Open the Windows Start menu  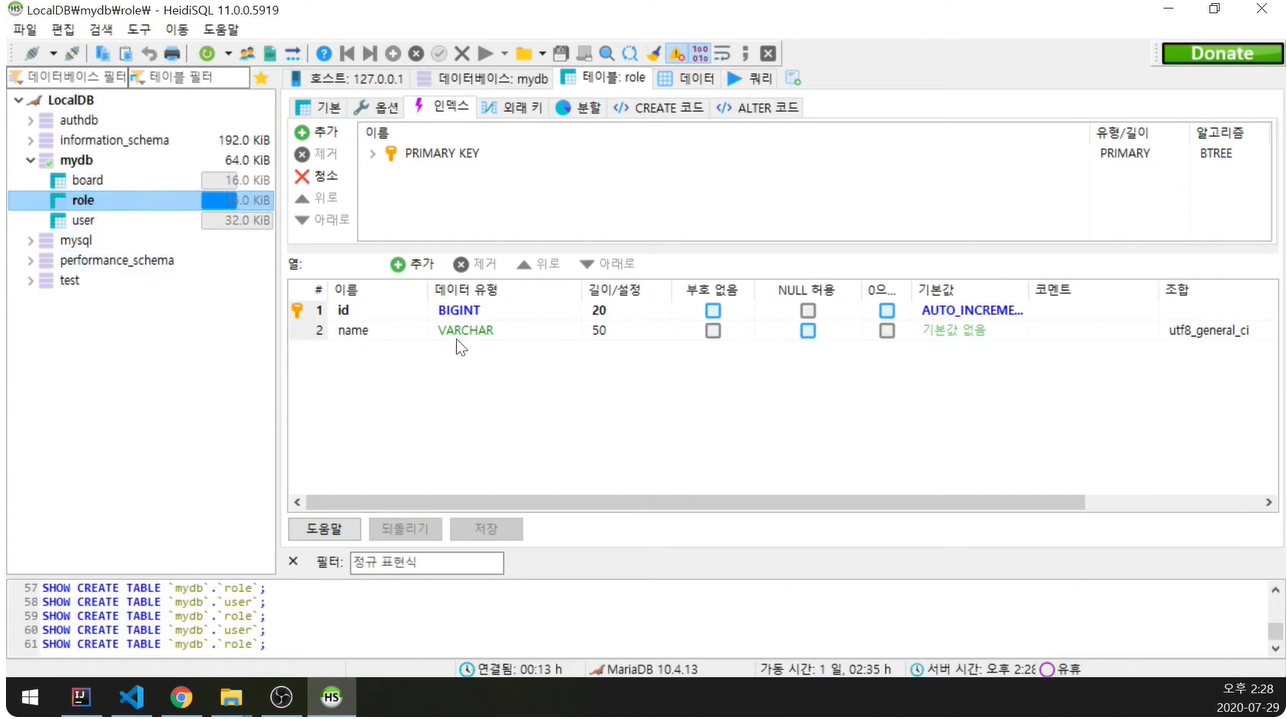click(x=30, y=697)
